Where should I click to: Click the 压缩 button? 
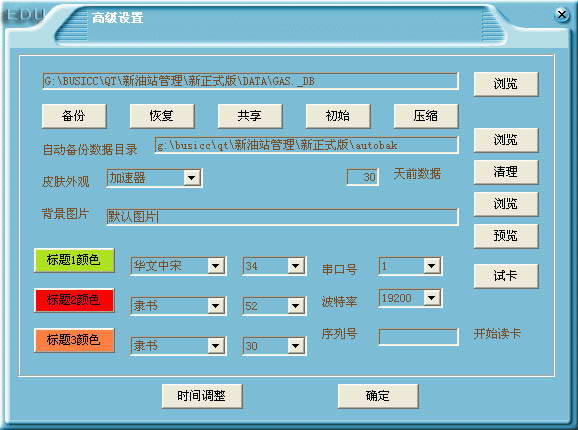click(x=426, y=116)
